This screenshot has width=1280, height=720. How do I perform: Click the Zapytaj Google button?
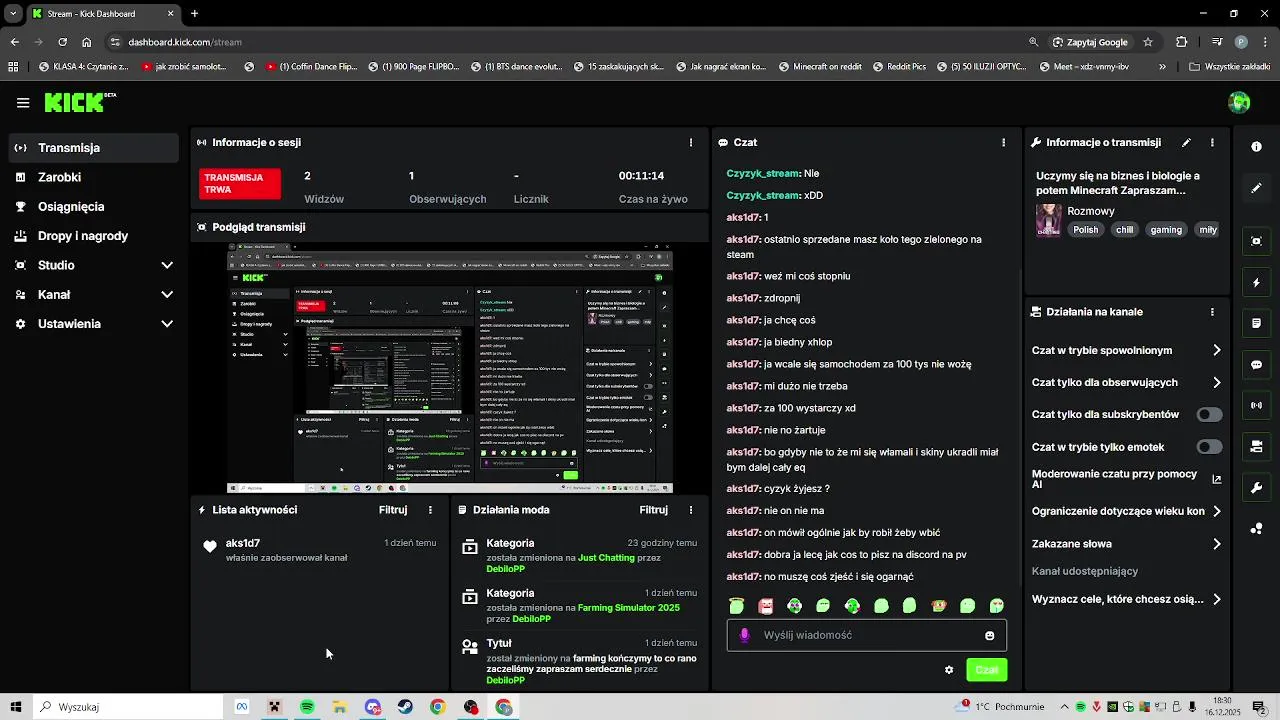click(1090, 42)
